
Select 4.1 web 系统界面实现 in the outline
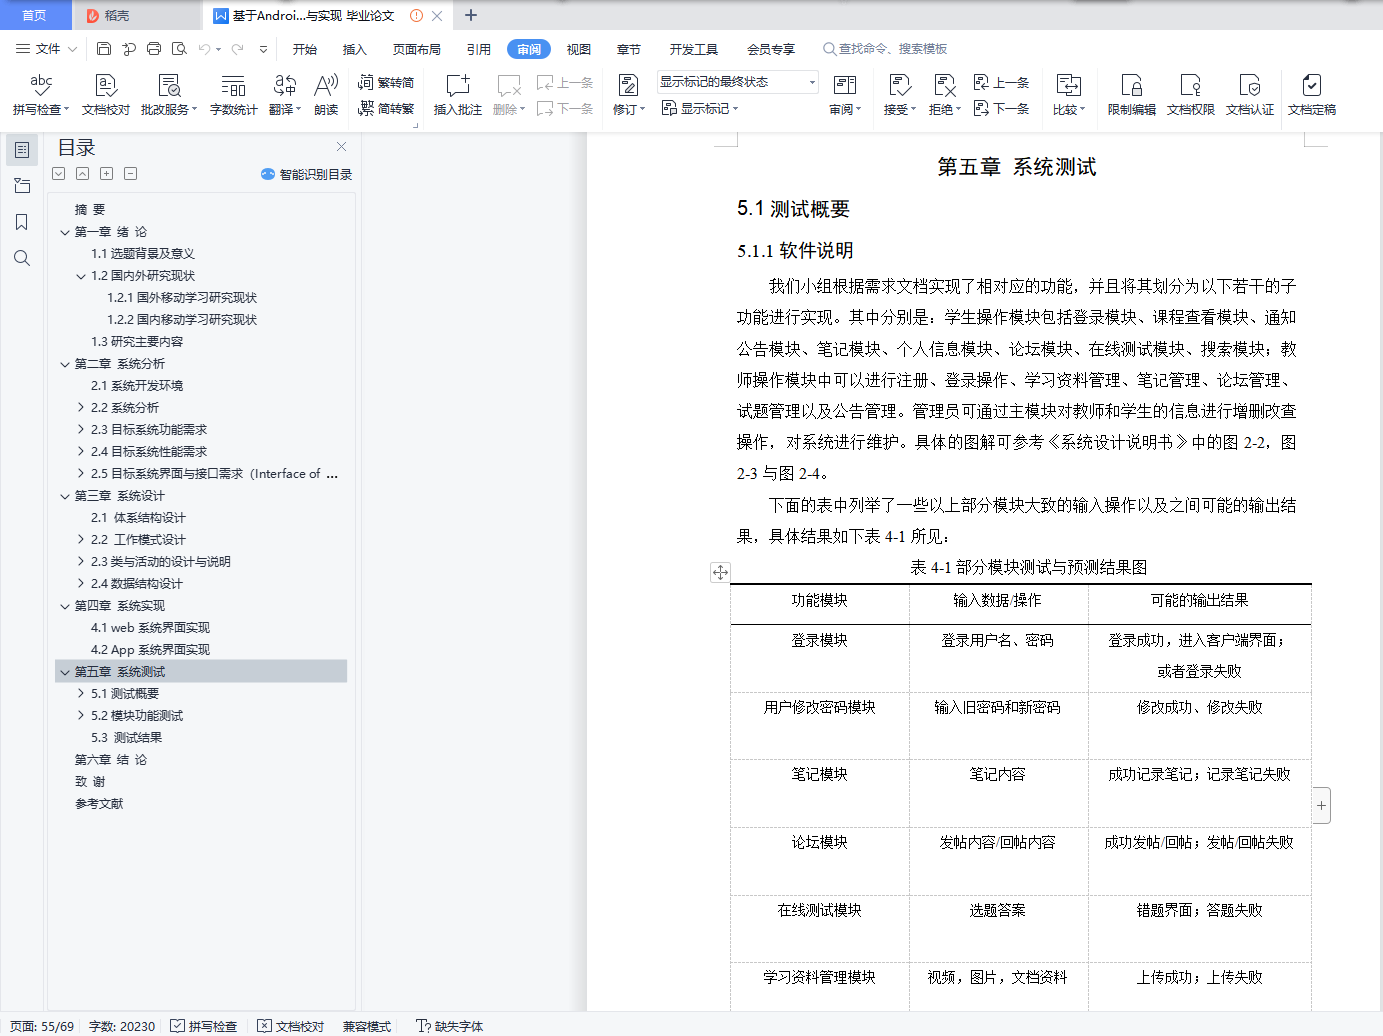click(x=151, y=628)
